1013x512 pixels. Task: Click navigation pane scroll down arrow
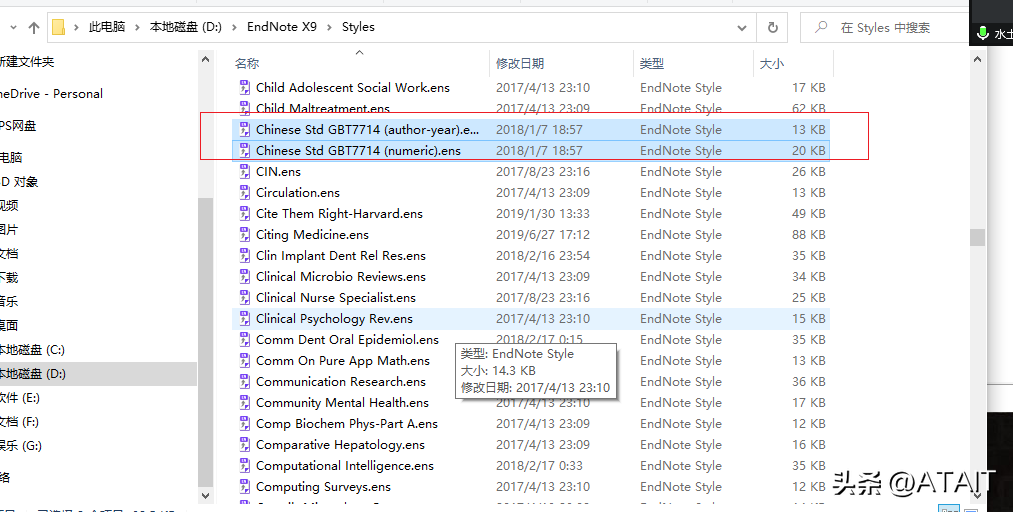pos(205,496)
